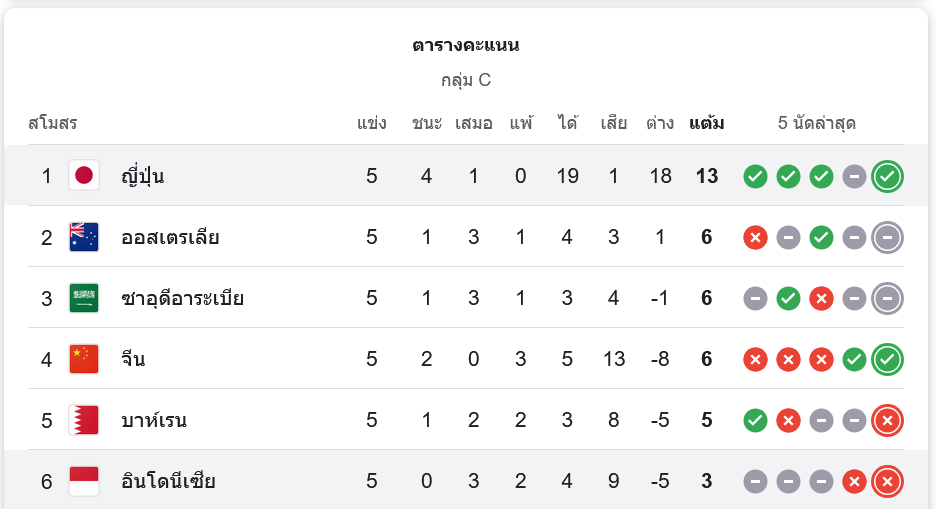Click the แต้ม column header
Image resolution: width=936 pixels, height=509 pixels.
click(x=707, y=124)
